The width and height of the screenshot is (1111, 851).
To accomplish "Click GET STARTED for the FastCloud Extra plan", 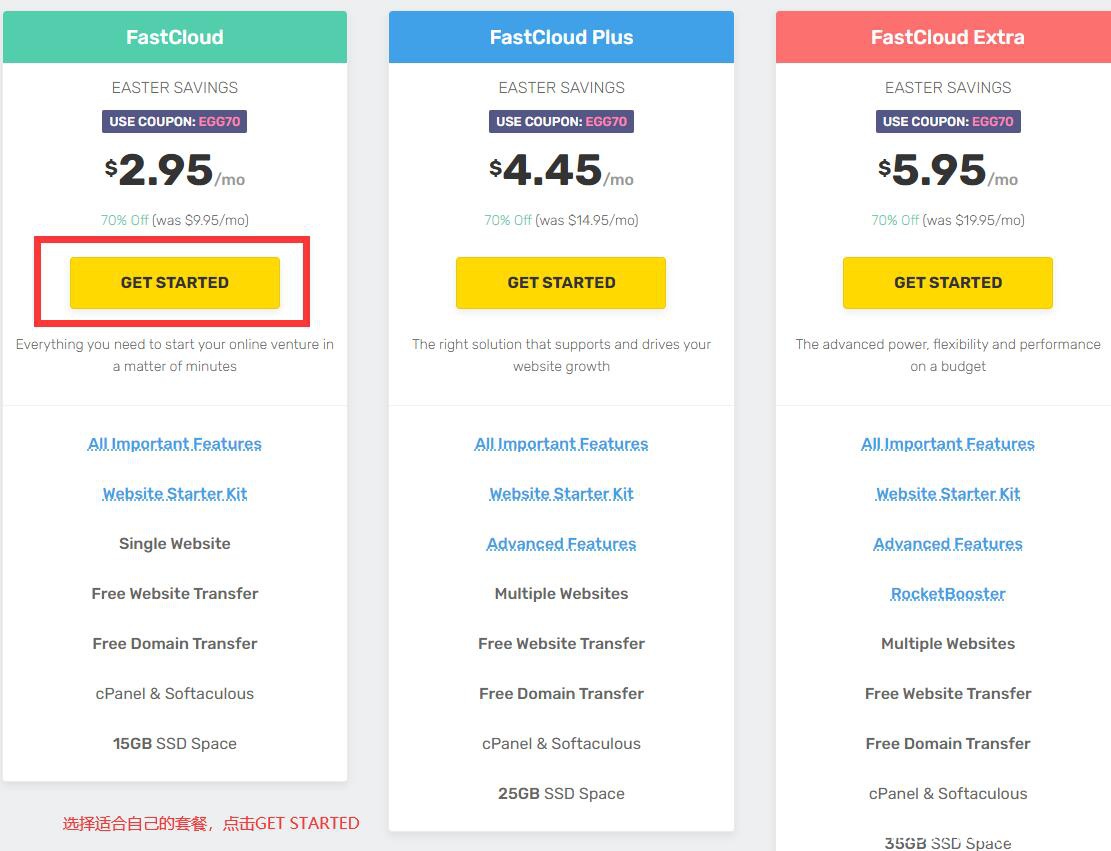I will pos(947,282).
